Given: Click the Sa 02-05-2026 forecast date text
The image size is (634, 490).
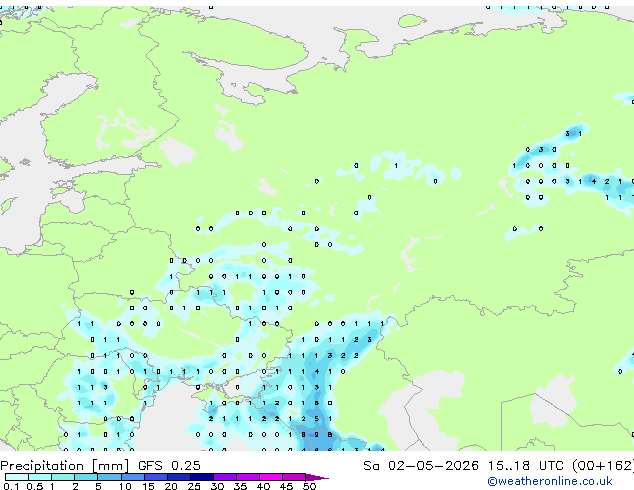Looking at the screenshot, I should (421, 466).
